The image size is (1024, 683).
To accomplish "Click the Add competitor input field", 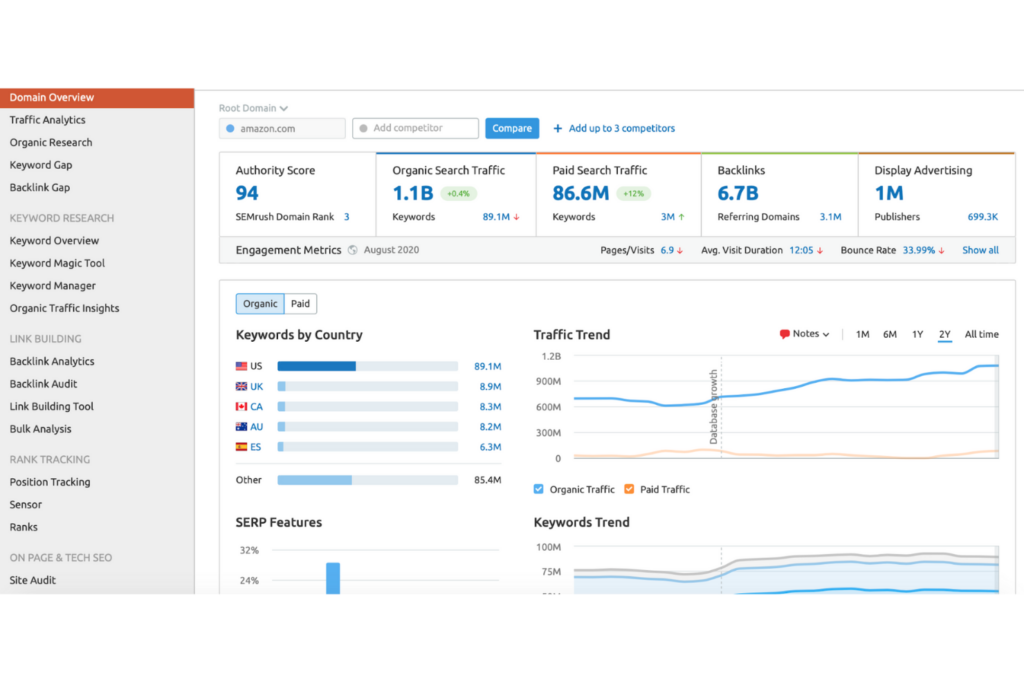I will tap(415, 128).
